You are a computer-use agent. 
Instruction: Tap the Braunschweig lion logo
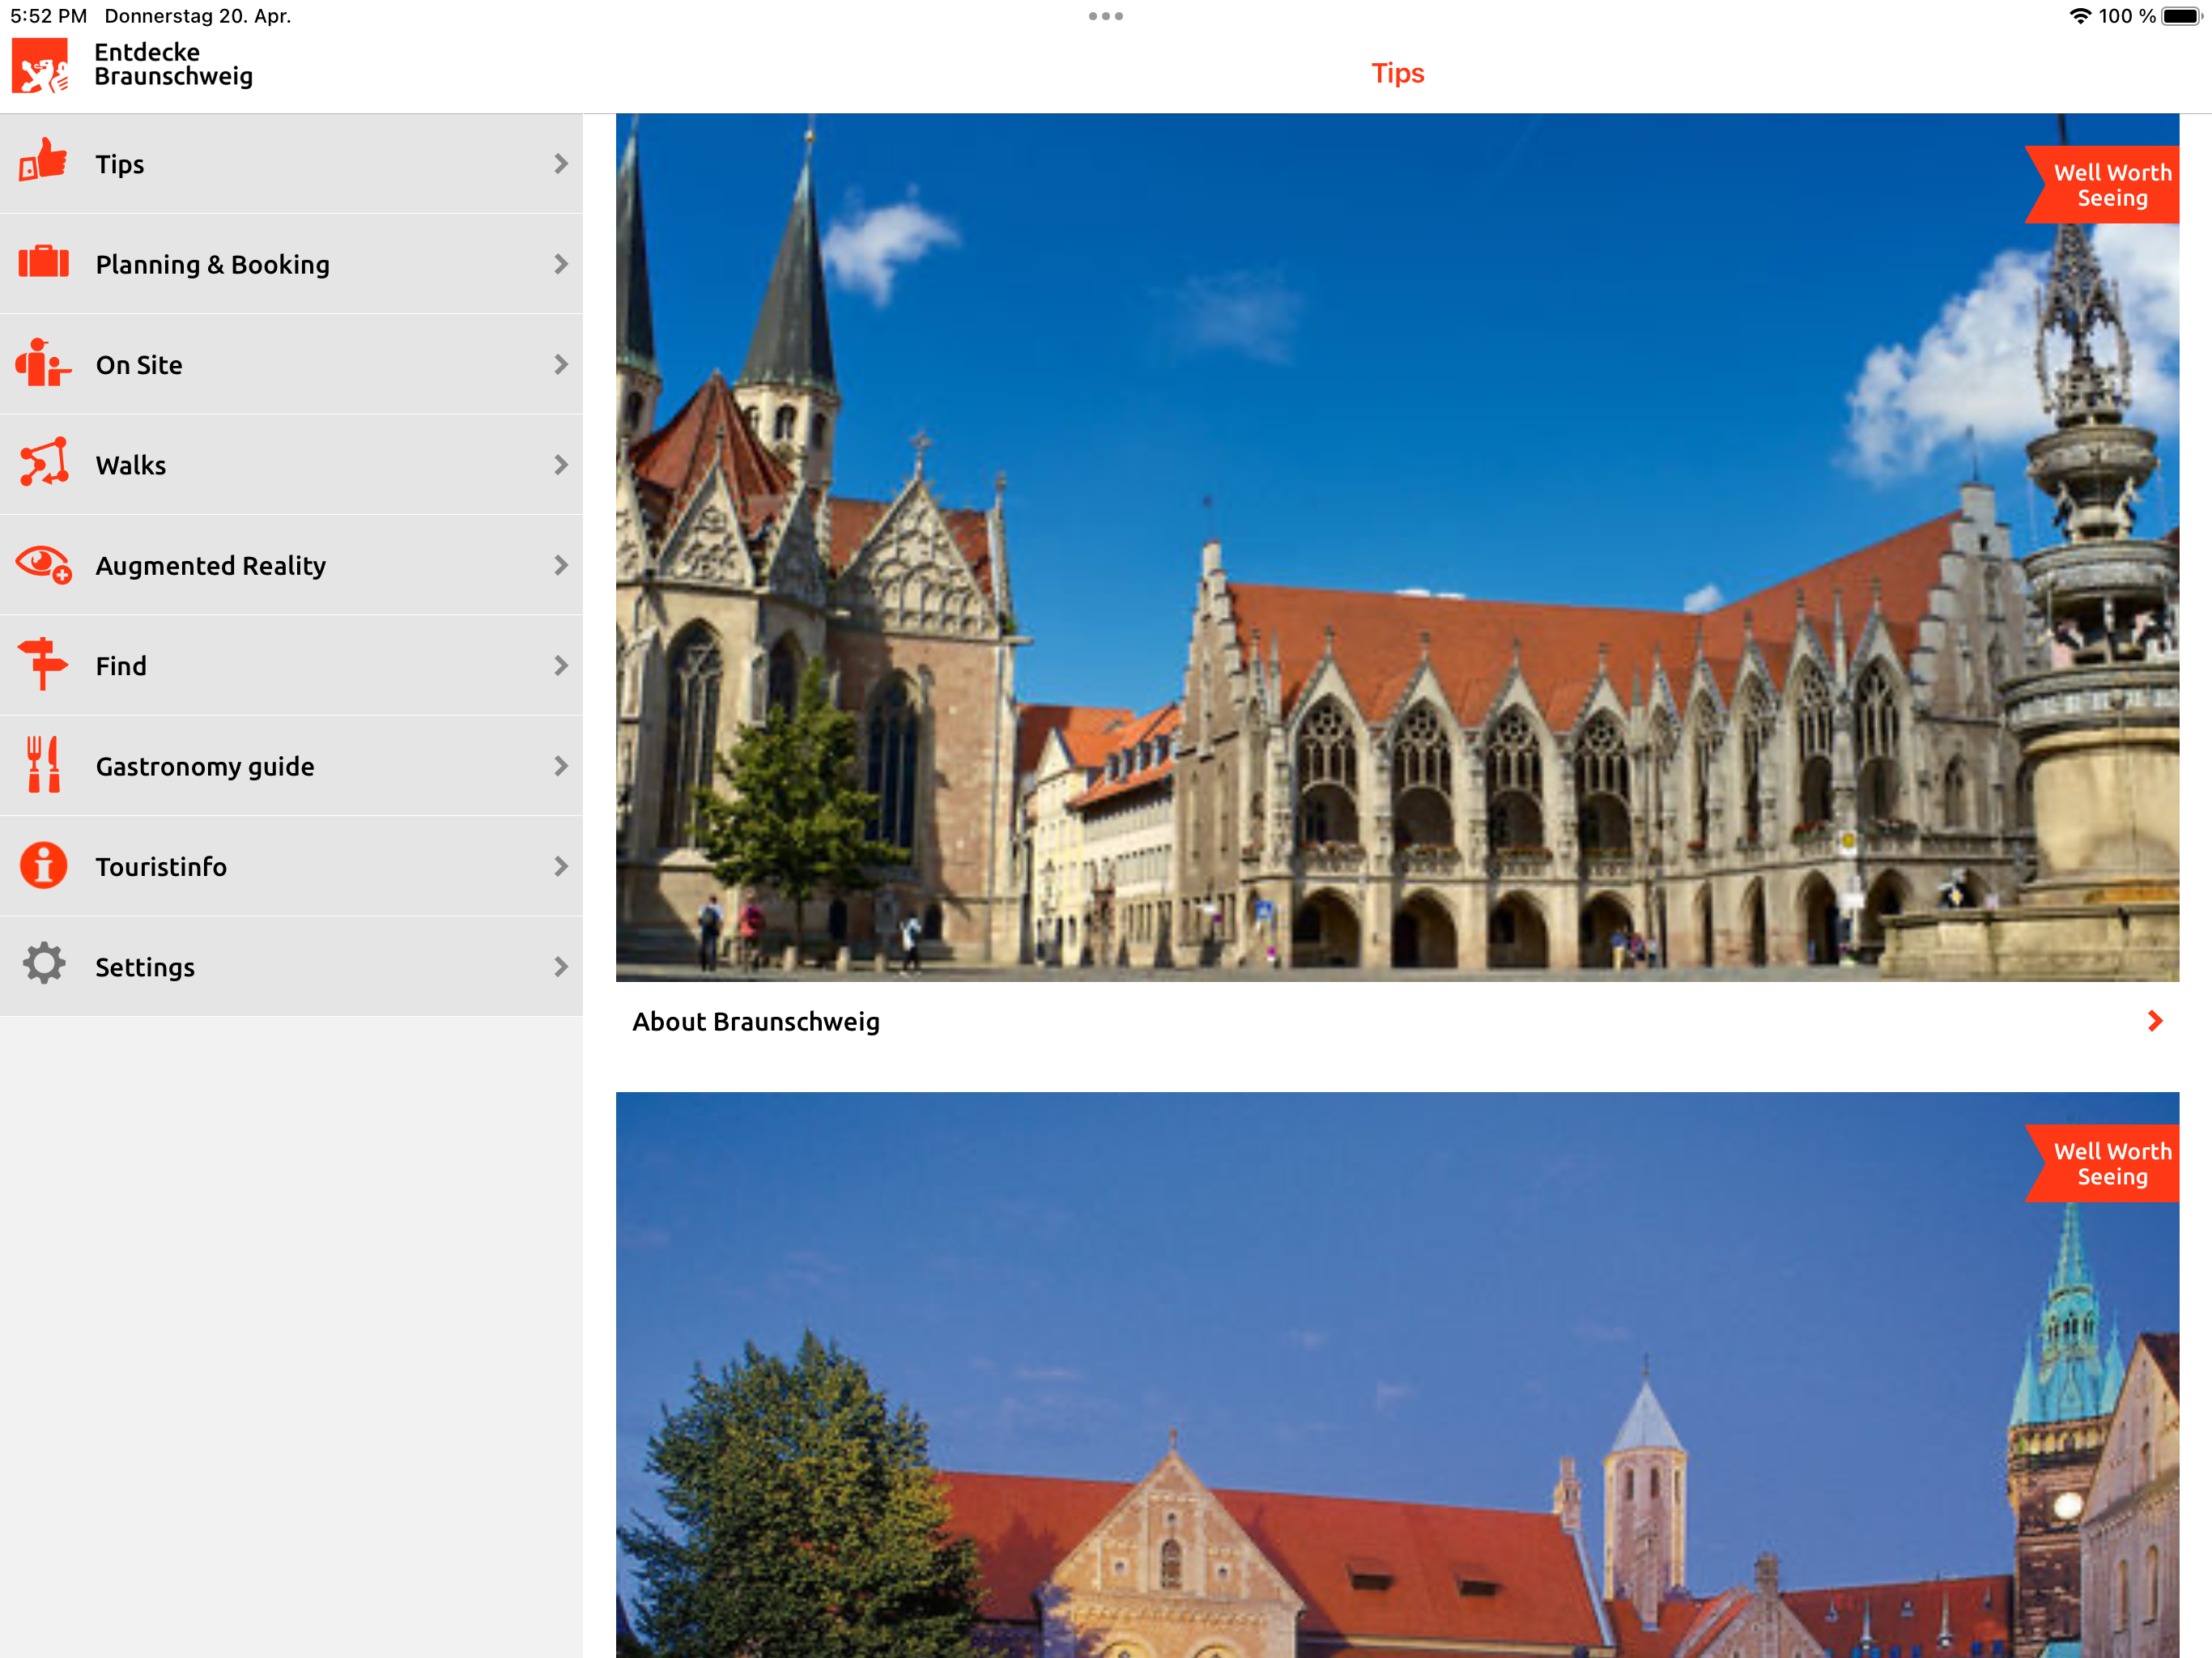40,66
